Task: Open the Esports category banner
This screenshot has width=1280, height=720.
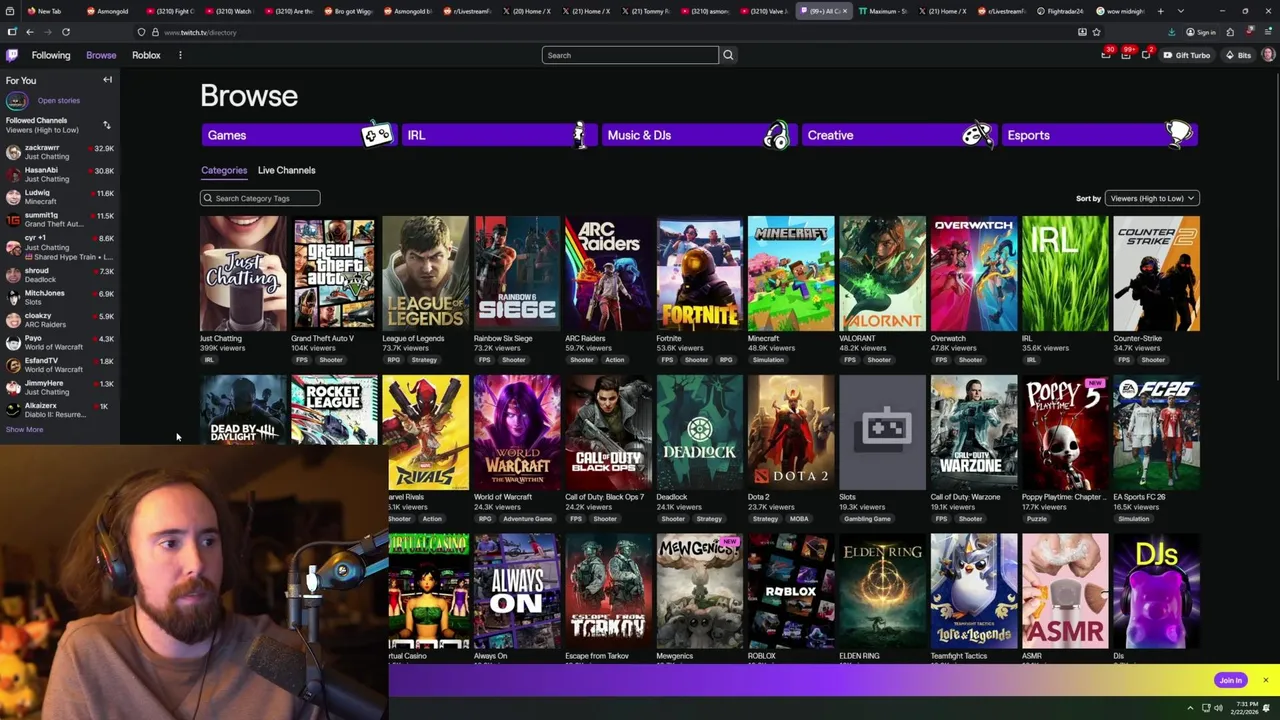Action: pos(1099,135)
